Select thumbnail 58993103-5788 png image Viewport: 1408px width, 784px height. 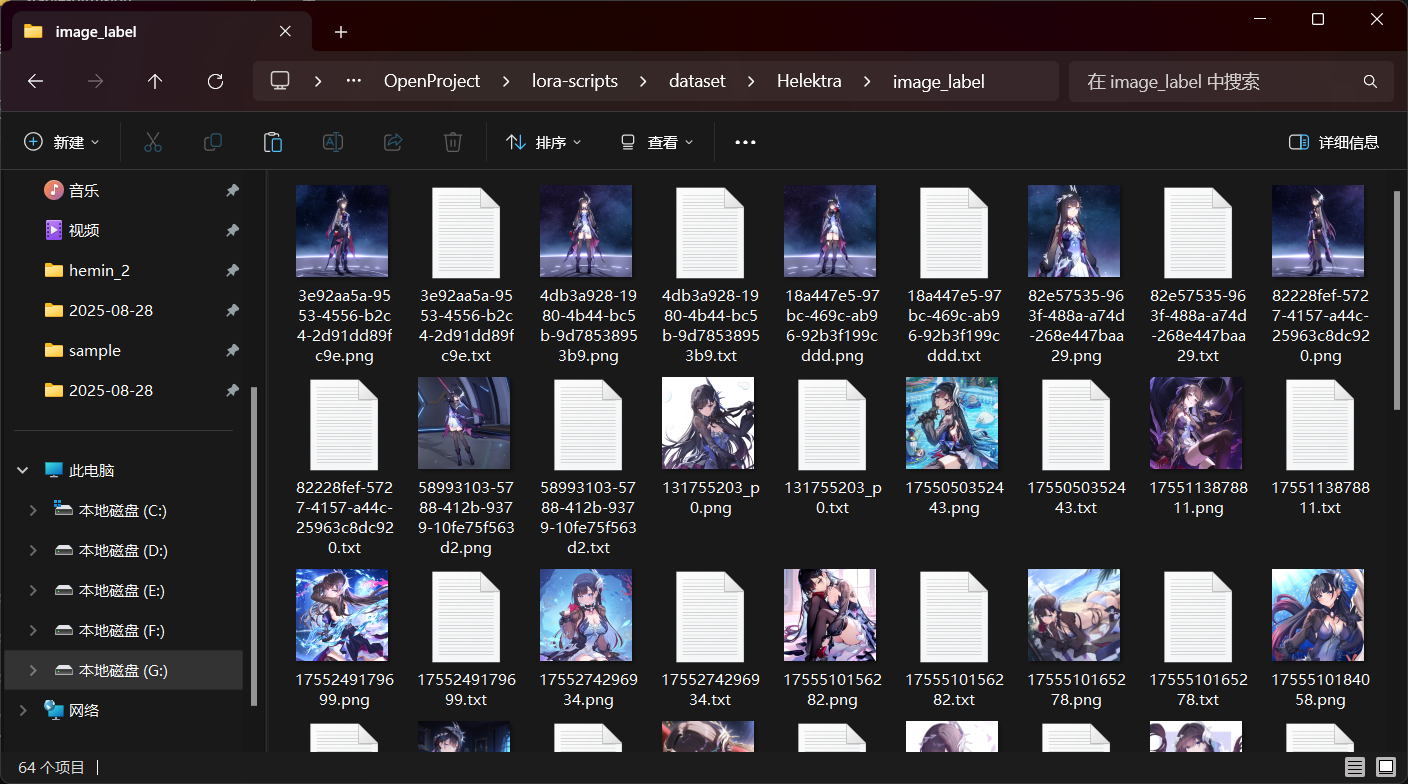[x=464, y=423]
